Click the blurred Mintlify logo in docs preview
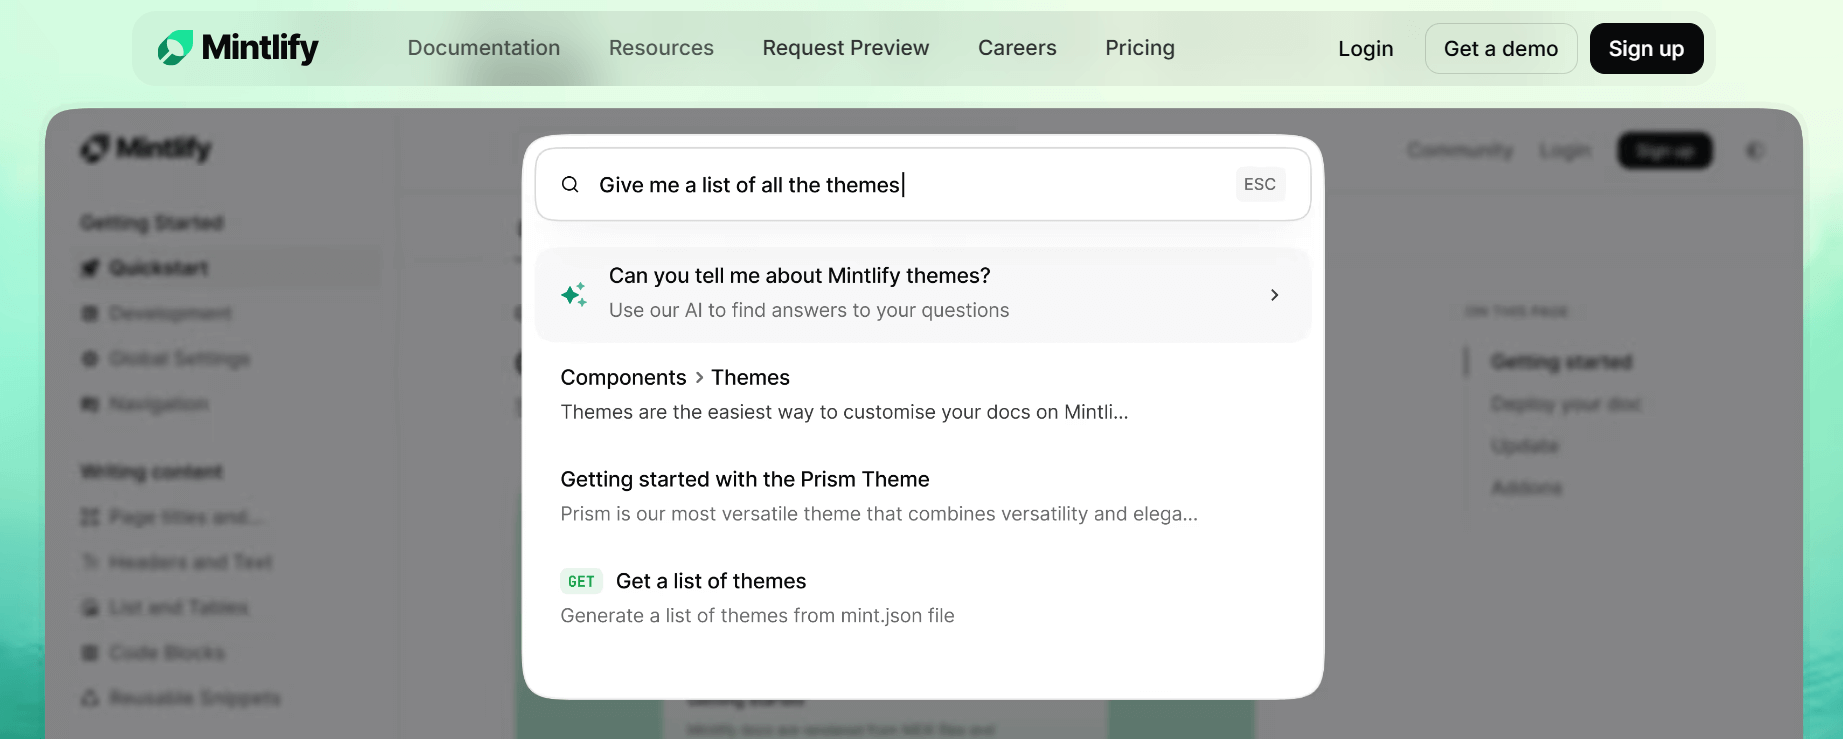 (x=146, y=149)
